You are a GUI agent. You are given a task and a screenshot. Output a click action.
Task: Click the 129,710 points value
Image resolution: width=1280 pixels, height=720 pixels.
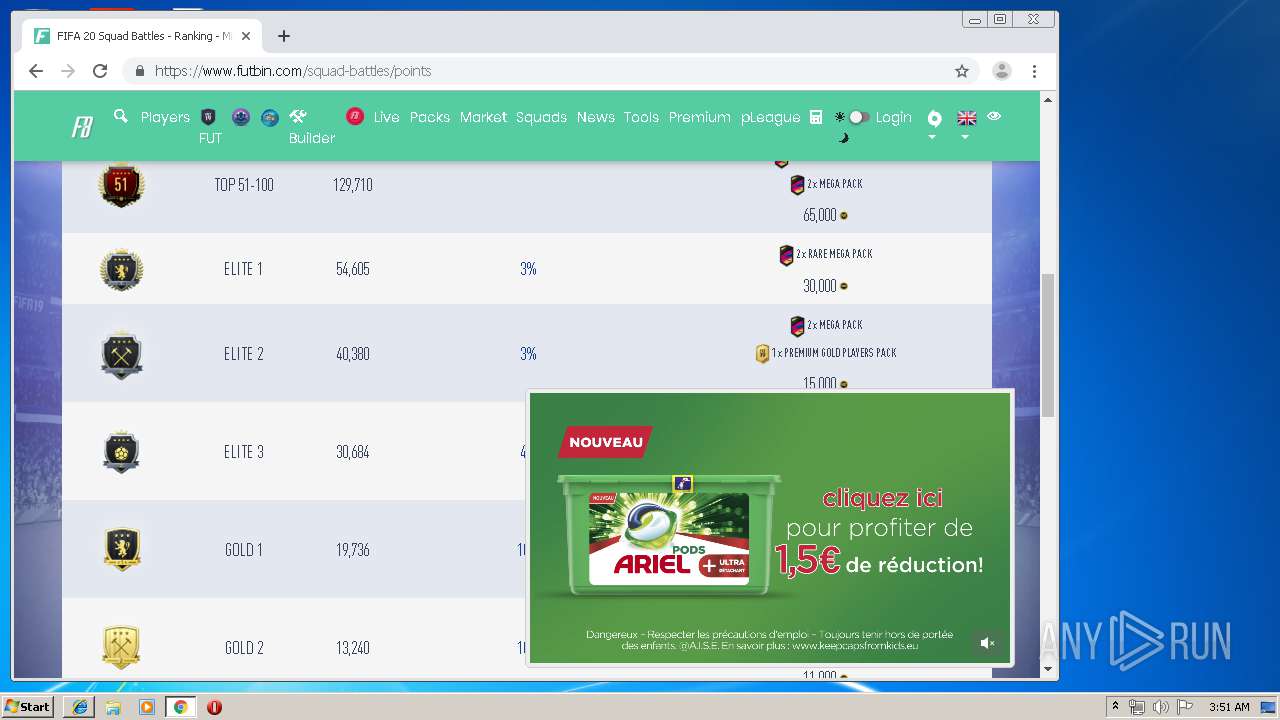point(352,185)
